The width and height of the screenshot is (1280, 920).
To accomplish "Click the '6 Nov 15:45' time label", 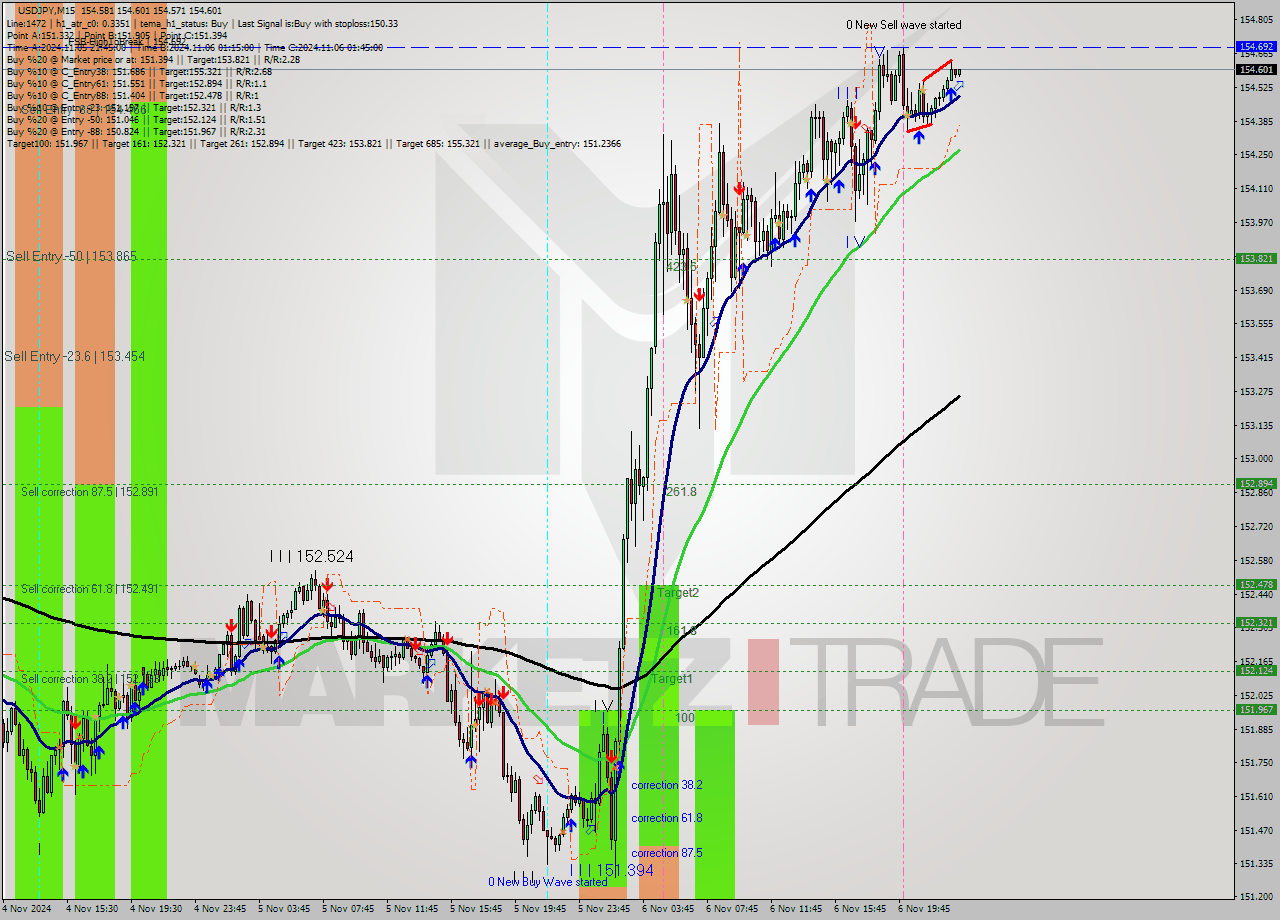I will point(860,909).
